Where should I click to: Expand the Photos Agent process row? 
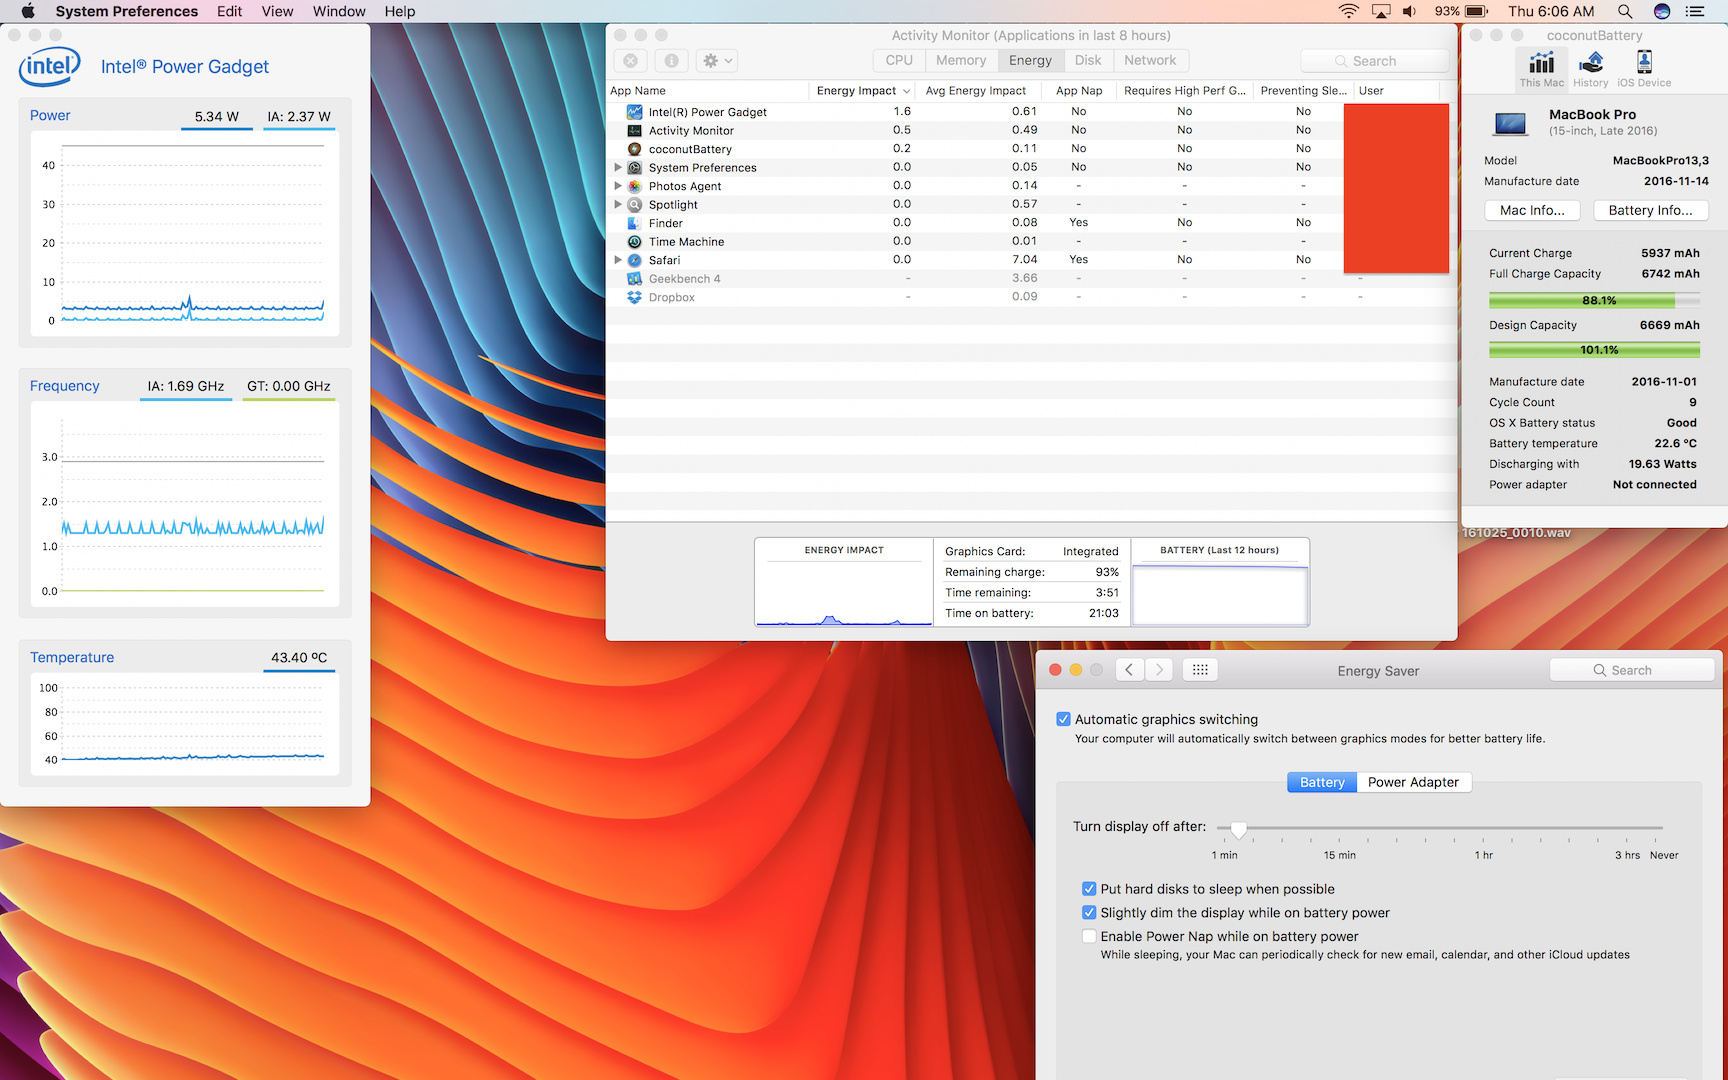point(618,186)
